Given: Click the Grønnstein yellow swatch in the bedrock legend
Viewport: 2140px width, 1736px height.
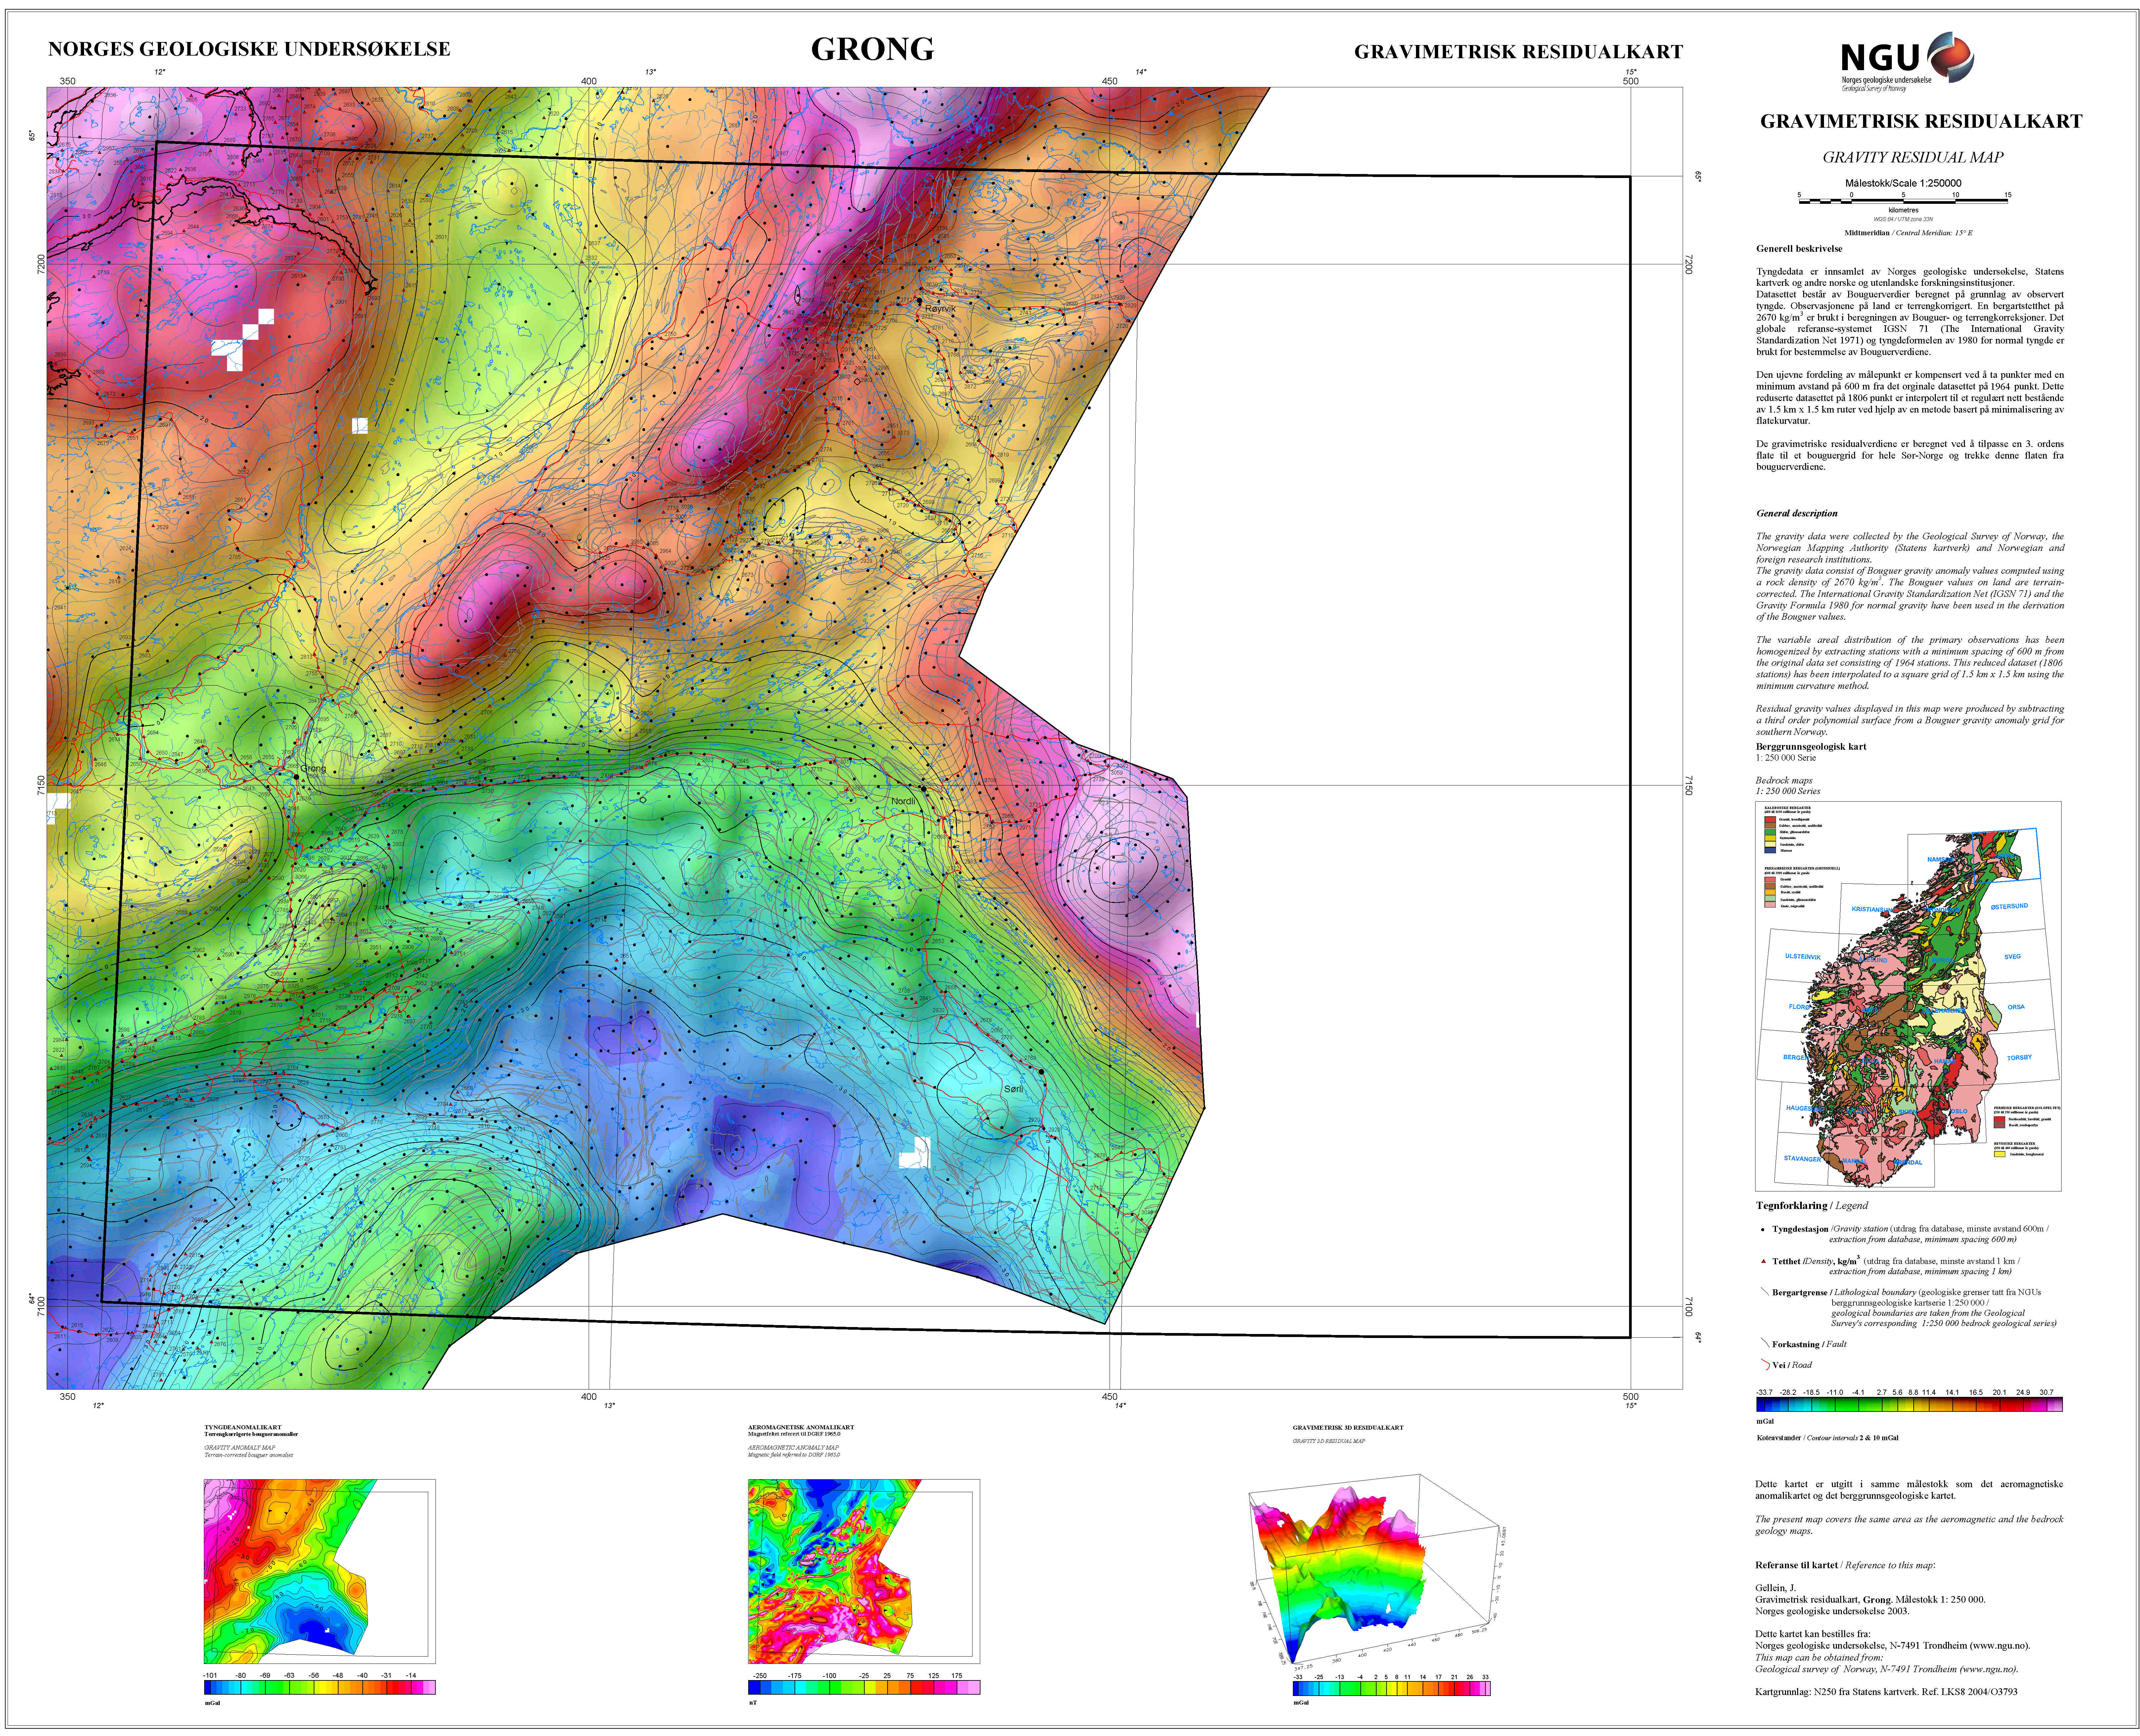Looking at the screenshot, I should pos(1770,838).
